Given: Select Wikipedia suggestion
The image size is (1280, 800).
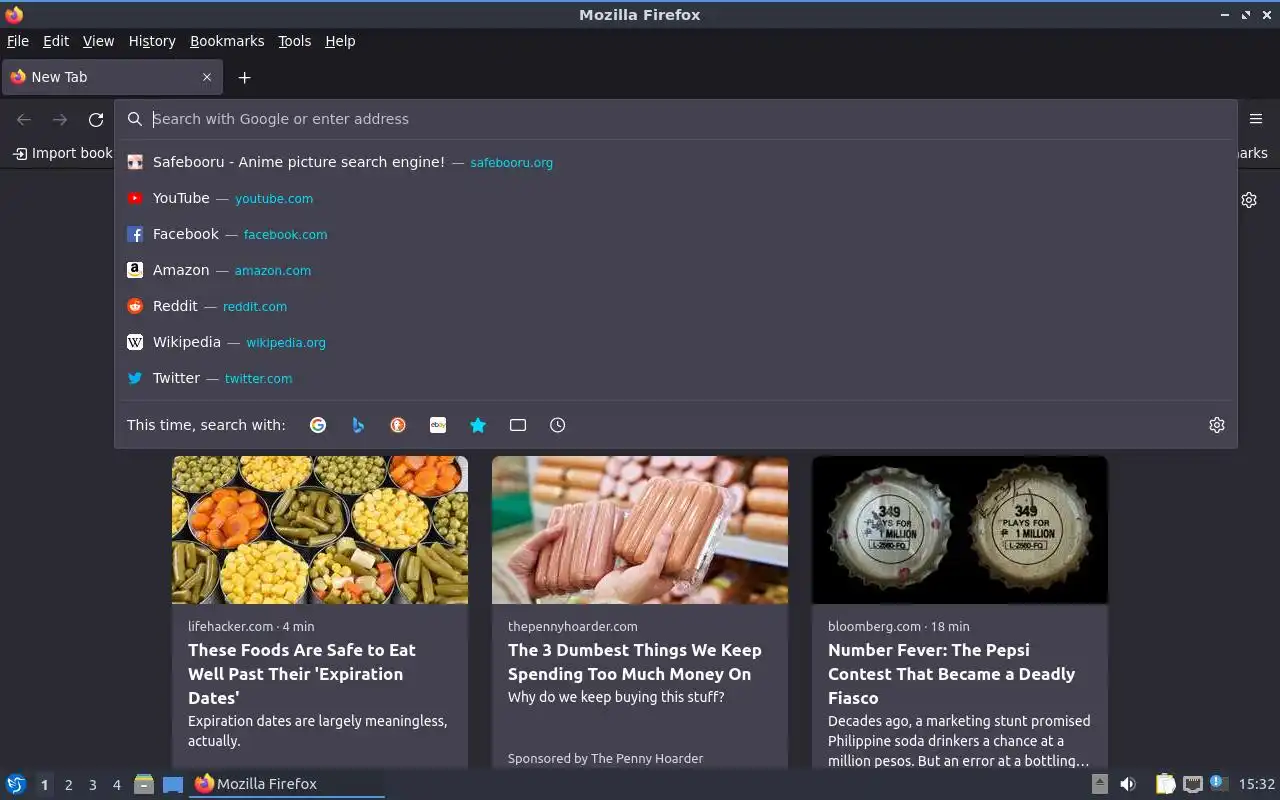Looking at the screenshot, I should pyautogui.click(x=676, y=342).
